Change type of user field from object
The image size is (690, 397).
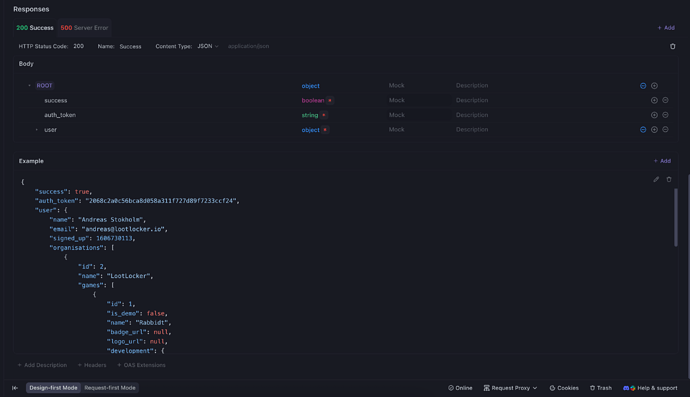tap(311, 130)
